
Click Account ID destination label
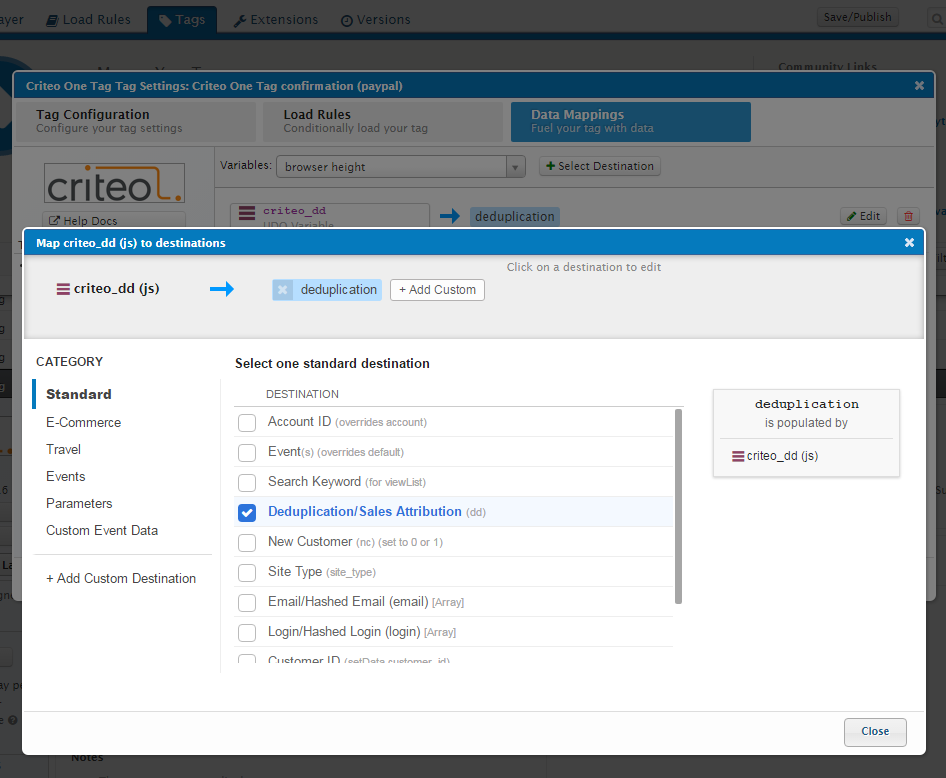[x=299, y=422]
